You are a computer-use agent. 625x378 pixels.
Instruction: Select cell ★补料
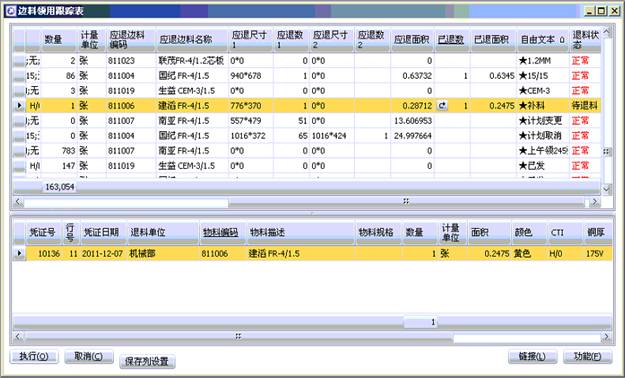point(543,106)
